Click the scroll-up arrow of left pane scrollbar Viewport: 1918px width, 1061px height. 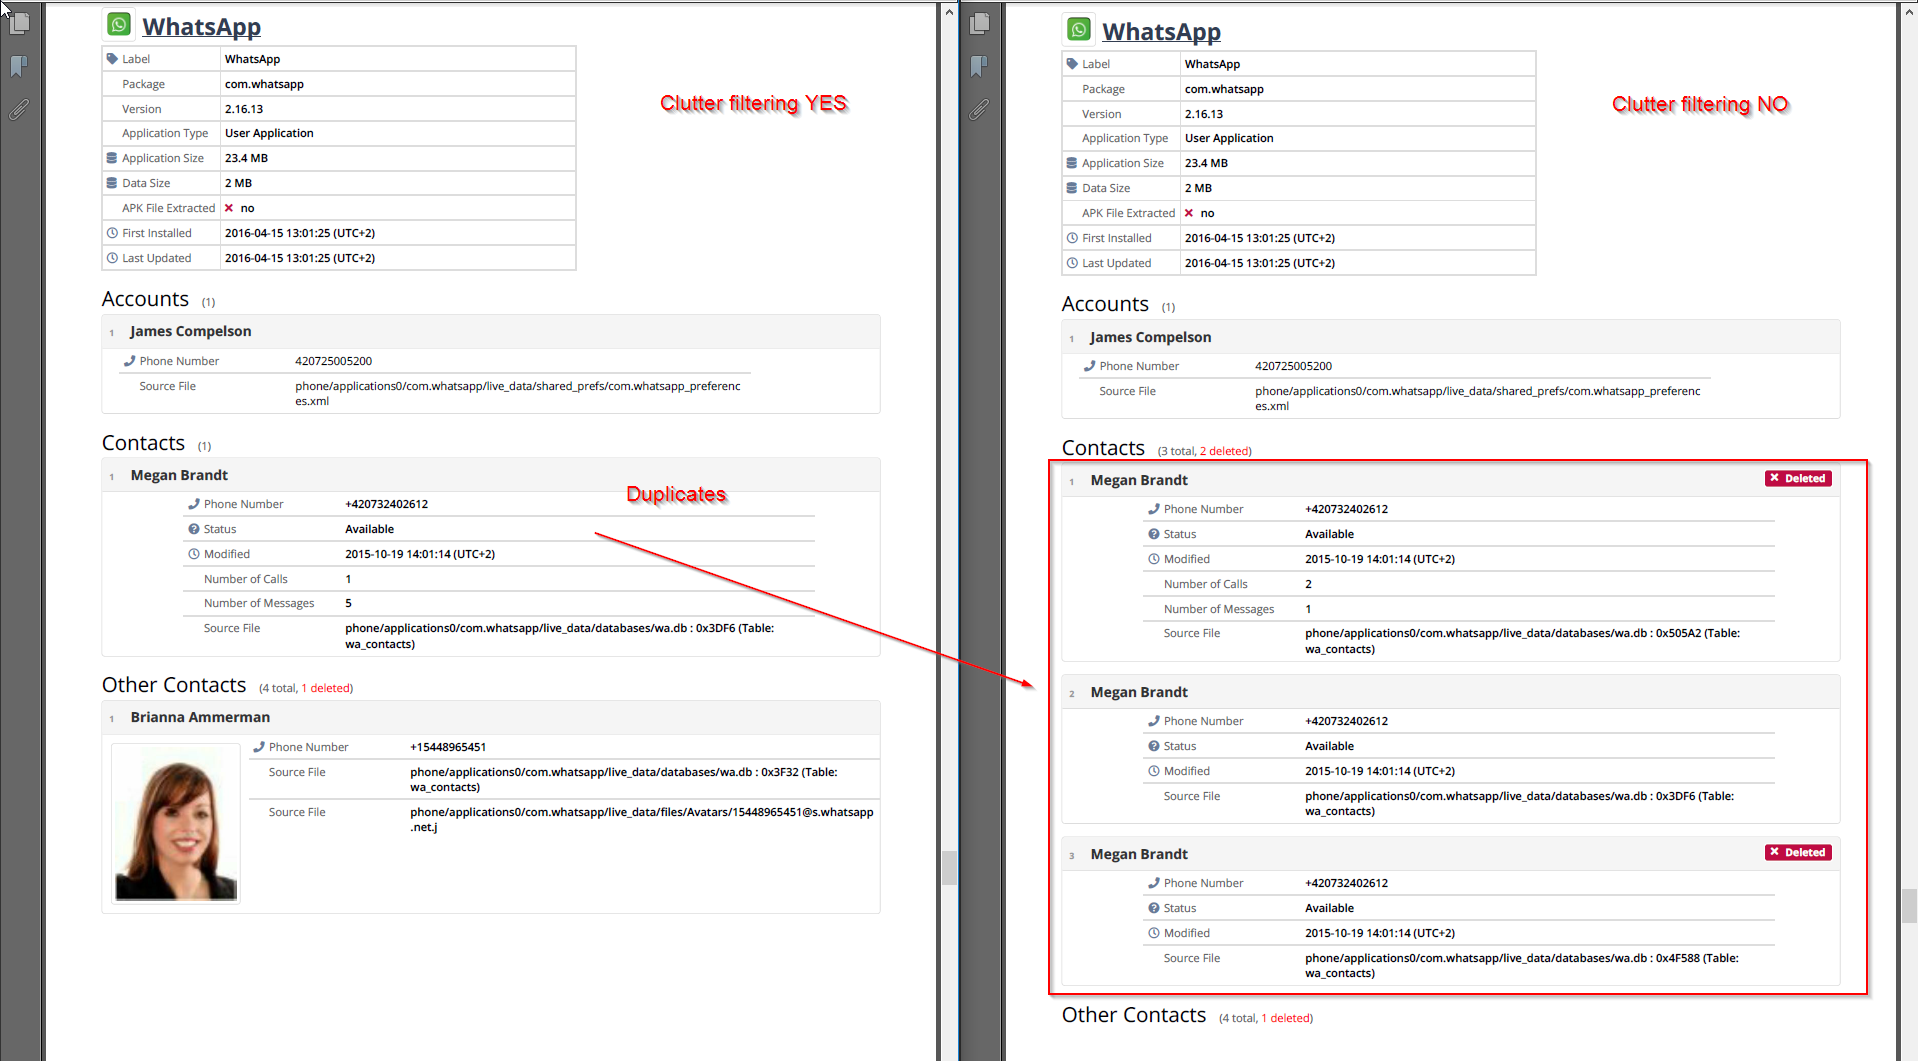949,12
